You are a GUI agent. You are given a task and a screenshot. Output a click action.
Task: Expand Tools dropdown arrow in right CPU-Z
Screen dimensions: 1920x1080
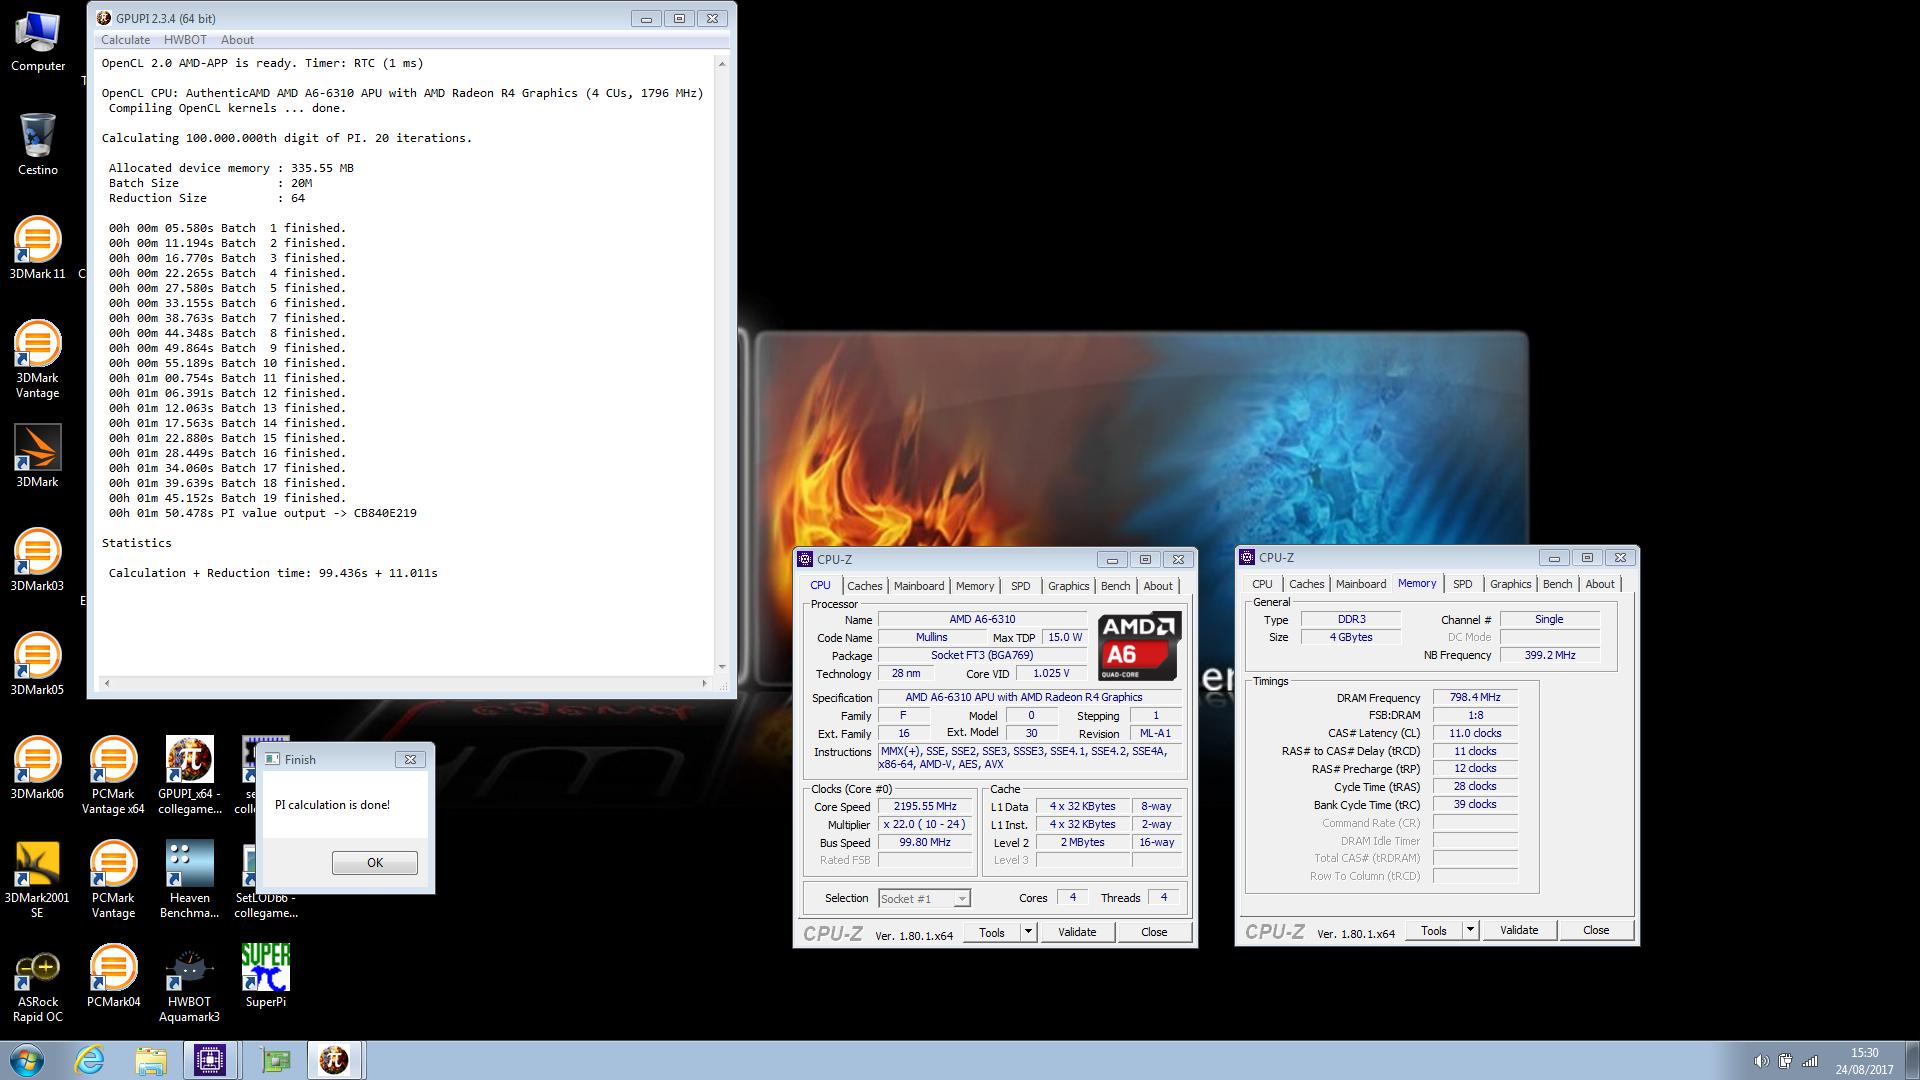tap(1470, 930)
